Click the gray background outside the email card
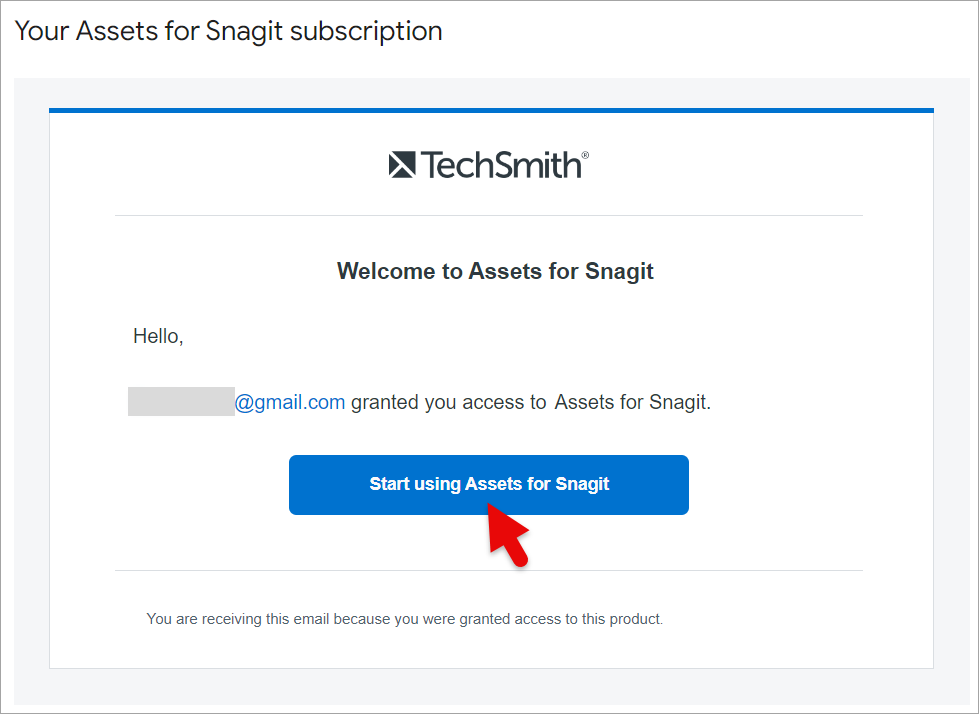Screen dimensions: 979x714 [31, 374]
